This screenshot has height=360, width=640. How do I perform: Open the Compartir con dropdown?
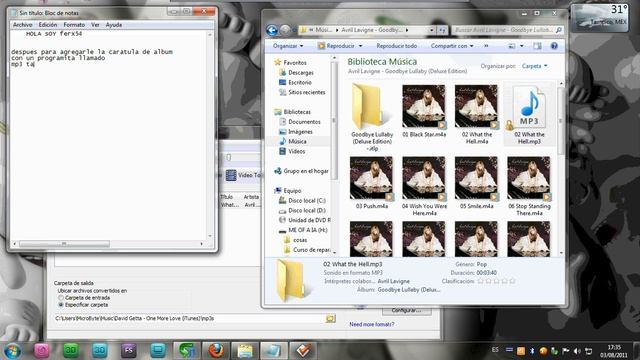pyautogui.click(x=452, y=46)
